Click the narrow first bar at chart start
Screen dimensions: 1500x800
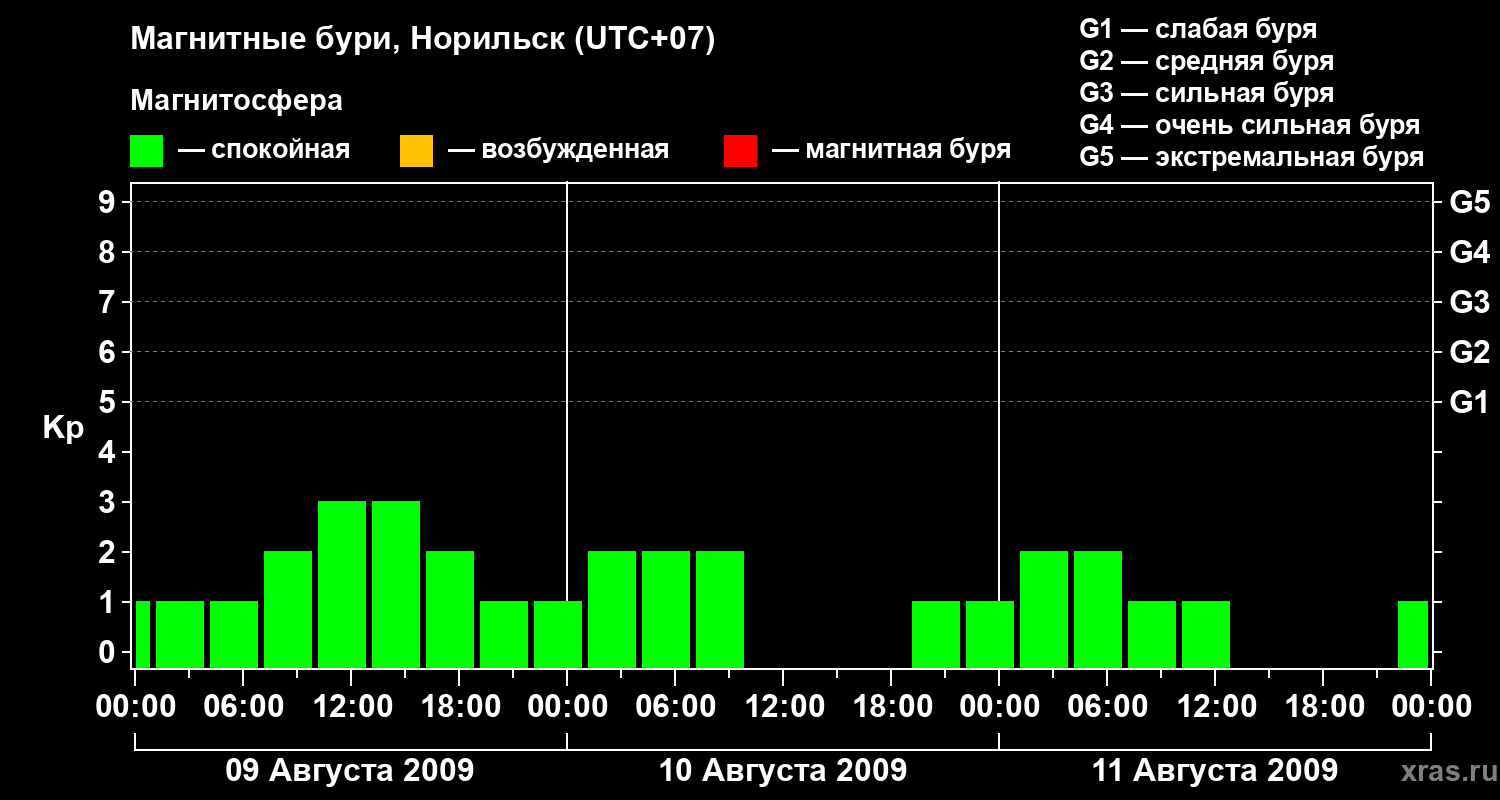[x=142, y=634]
